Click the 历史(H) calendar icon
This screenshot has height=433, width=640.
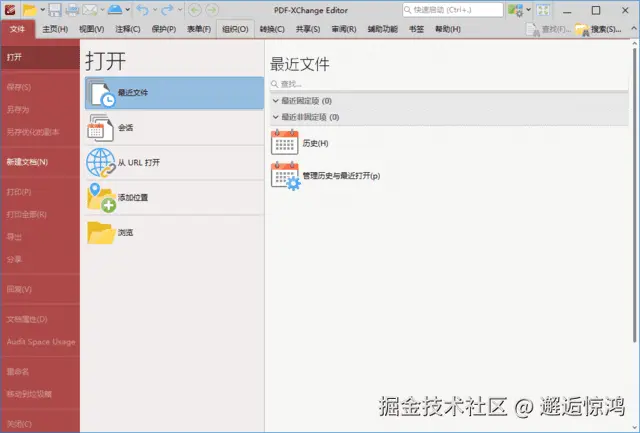(285, 142)
